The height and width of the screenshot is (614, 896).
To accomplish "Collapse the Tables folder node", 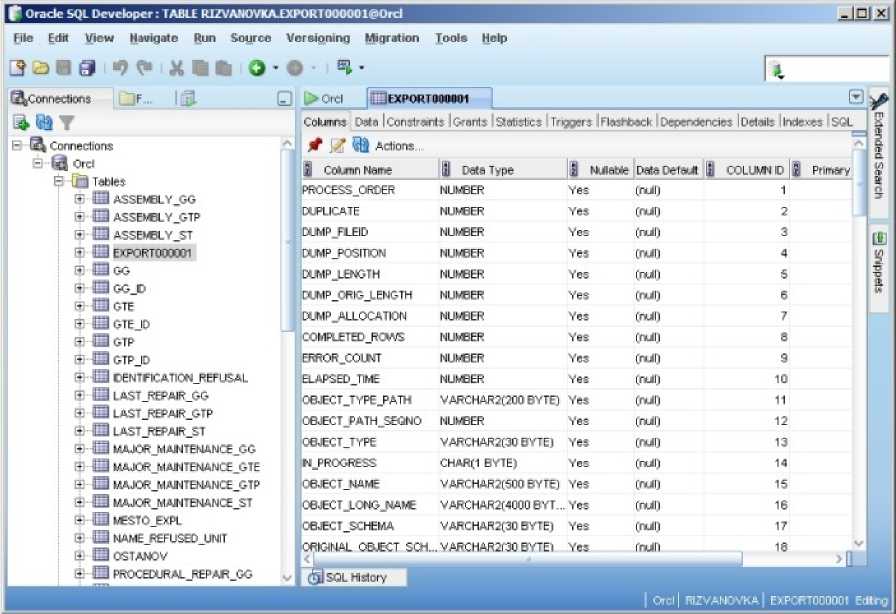I will coord(58,181).
